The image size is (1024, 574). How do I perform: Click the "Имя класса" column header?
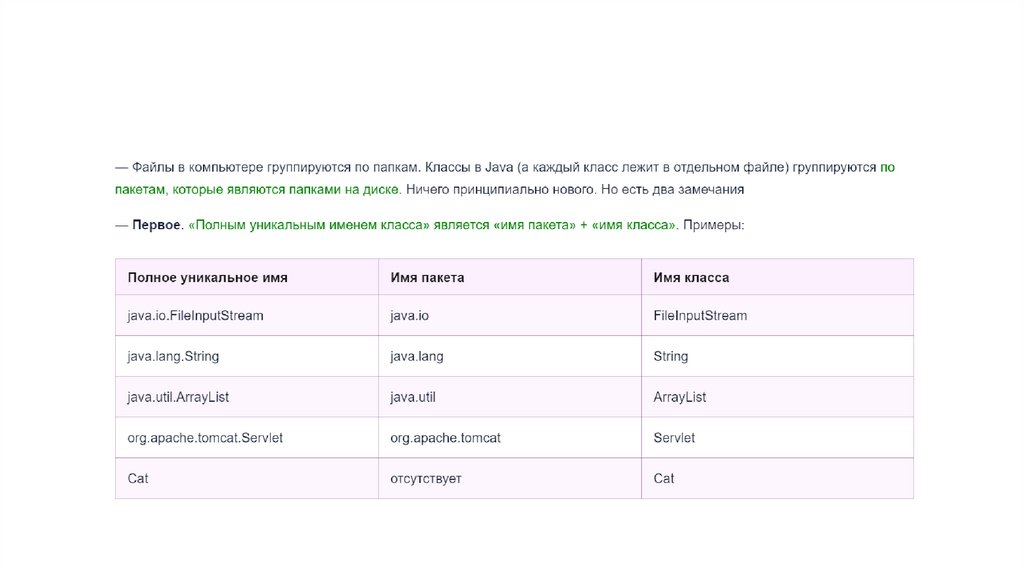pos(691,277)
